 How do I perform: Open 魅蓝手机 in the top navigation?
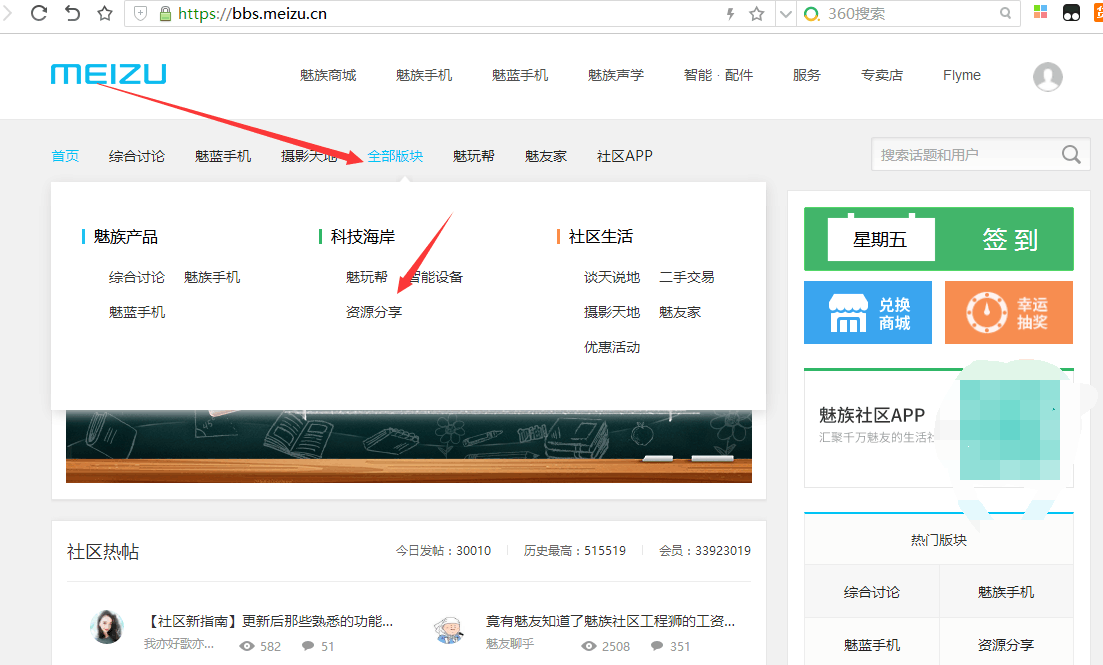click(519, 75)
